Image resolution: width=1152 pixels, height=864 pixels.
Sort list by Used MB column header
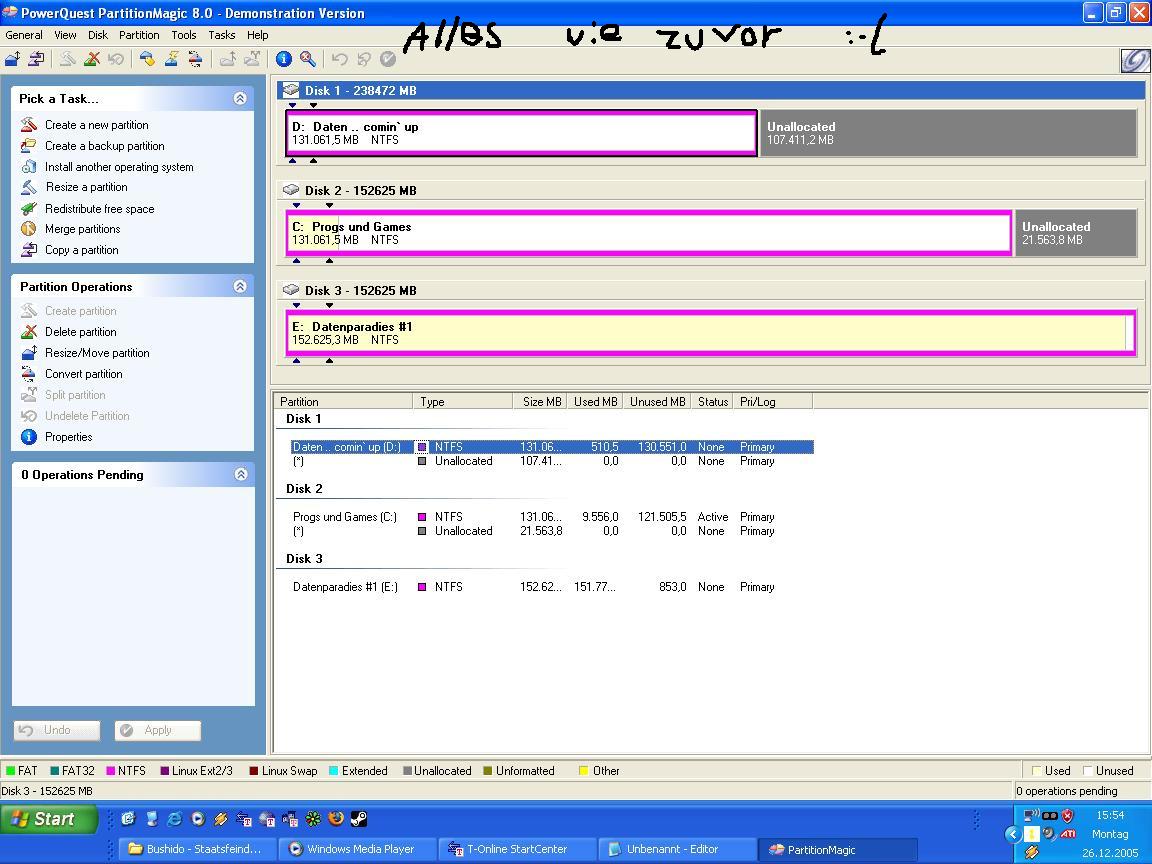[594, 402]
